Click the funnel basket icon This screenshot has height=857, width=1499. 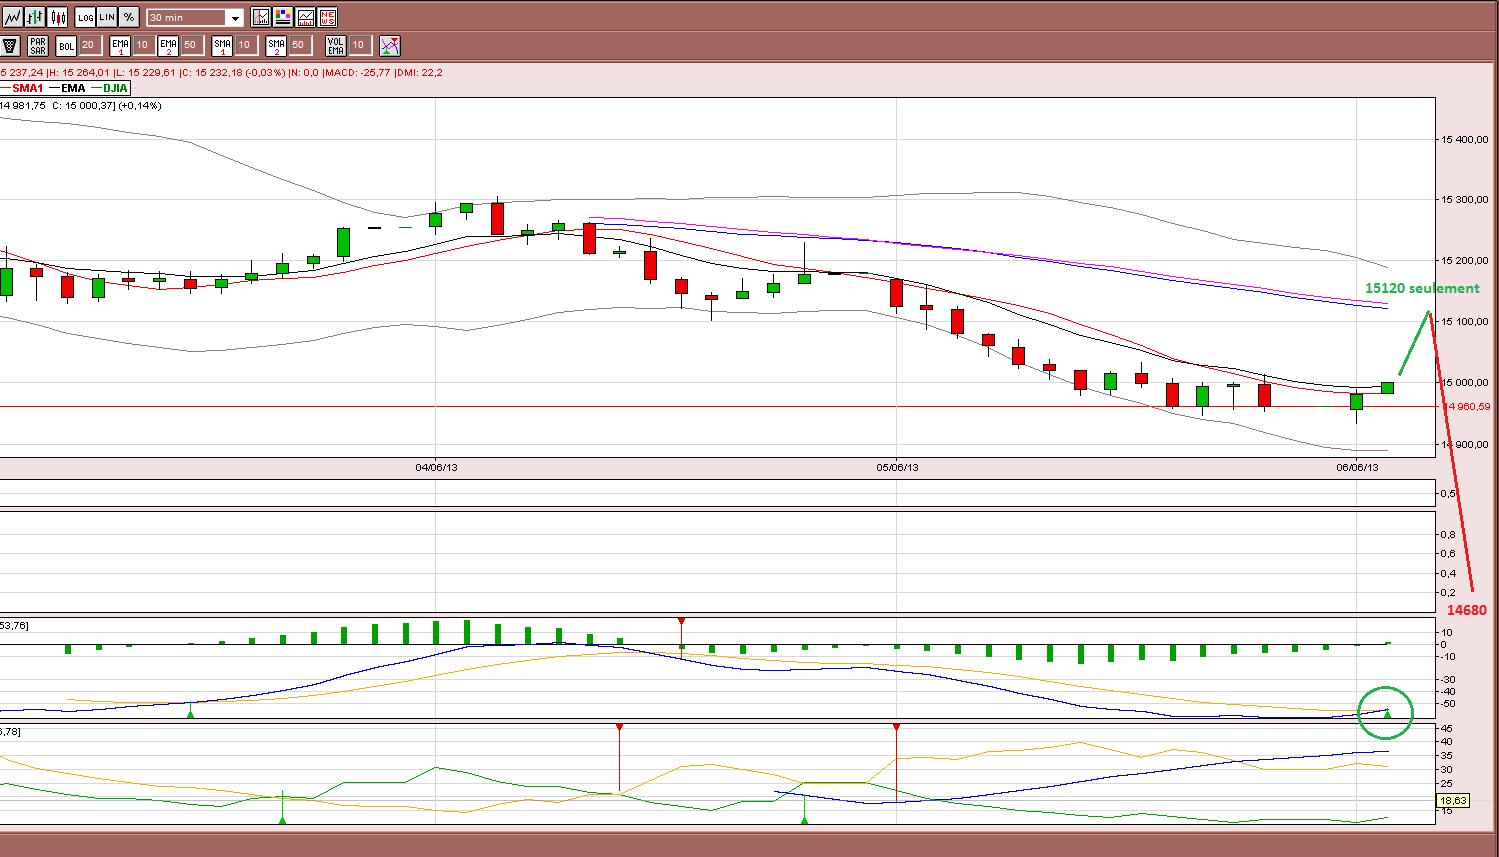[10, 45]
